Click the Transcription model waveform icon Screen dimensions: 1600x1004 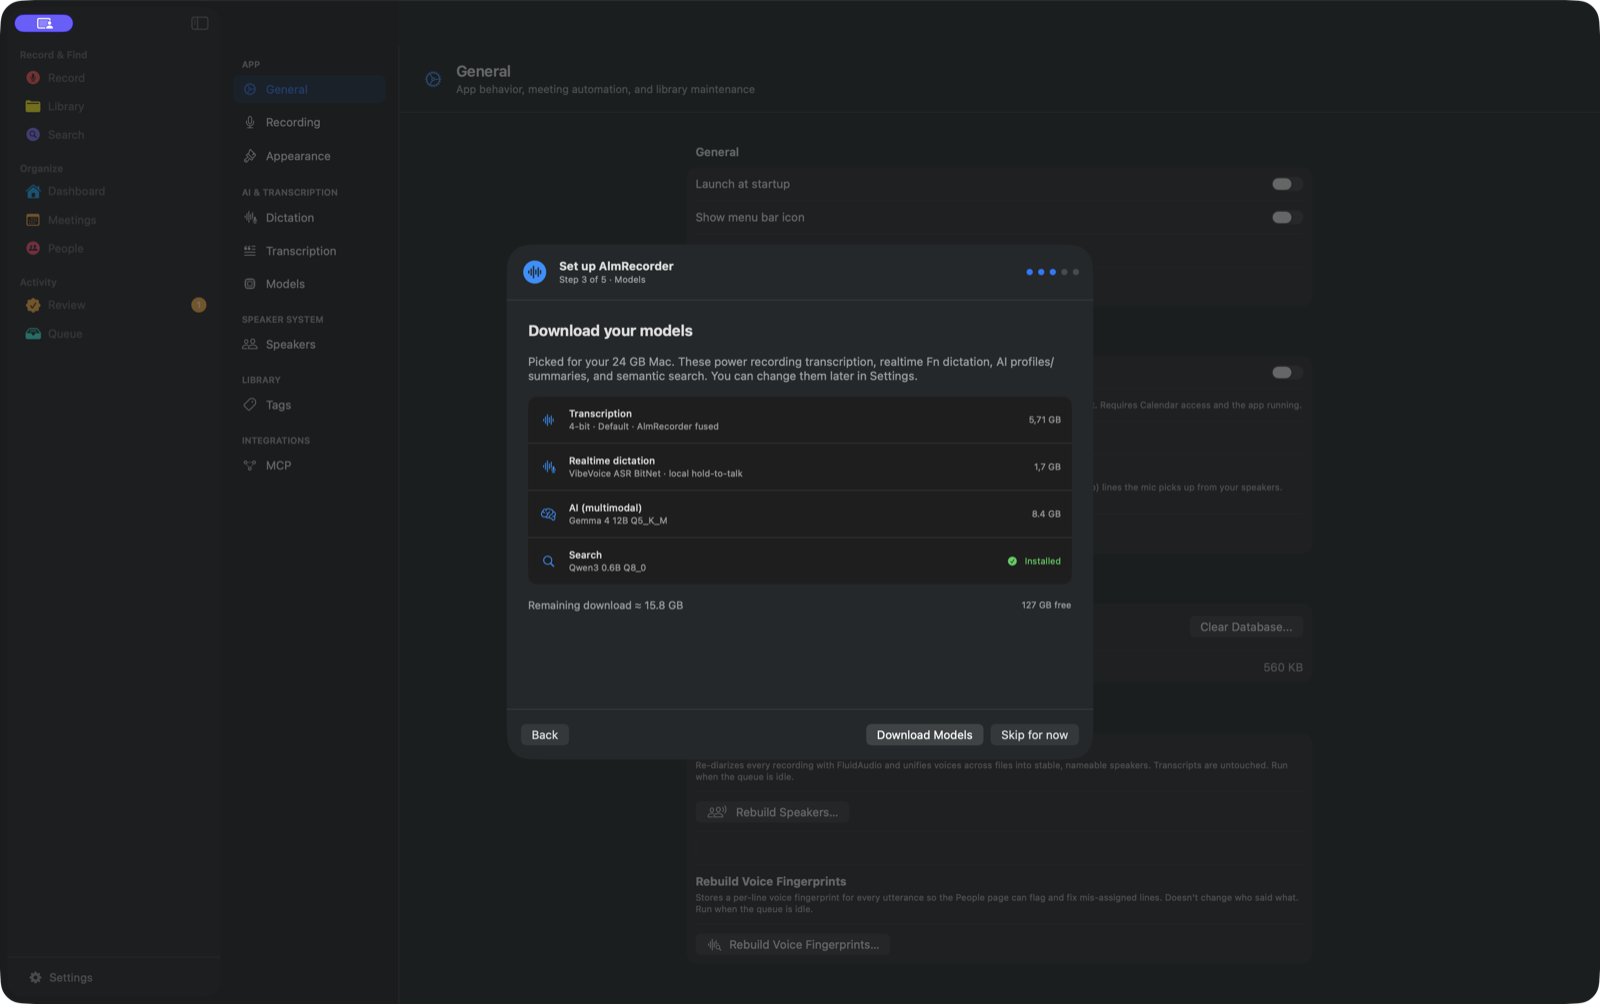pyautogui.click(x=548, y=420)
